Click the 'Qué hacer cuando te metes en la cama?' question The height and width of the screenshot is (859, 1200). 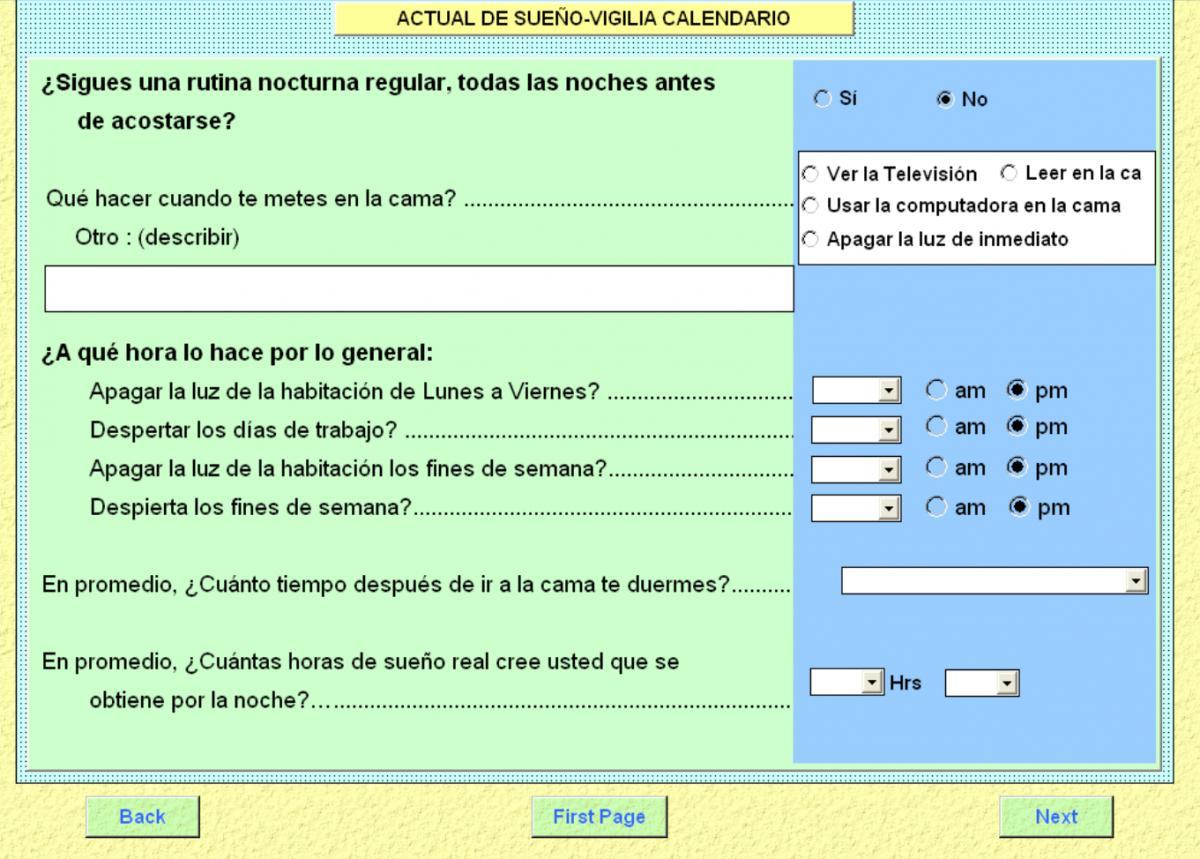click(x=251, y=198)
